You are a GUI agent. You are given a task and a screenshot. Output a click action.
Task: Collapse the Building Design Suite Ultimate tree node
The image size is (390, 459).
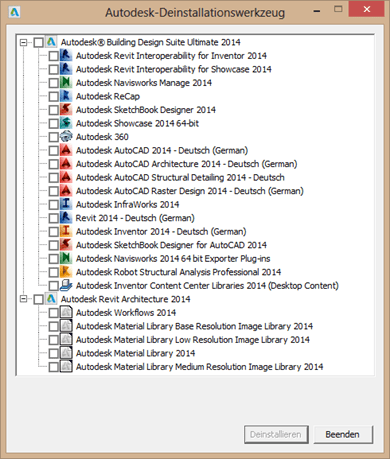coord(23,42)
